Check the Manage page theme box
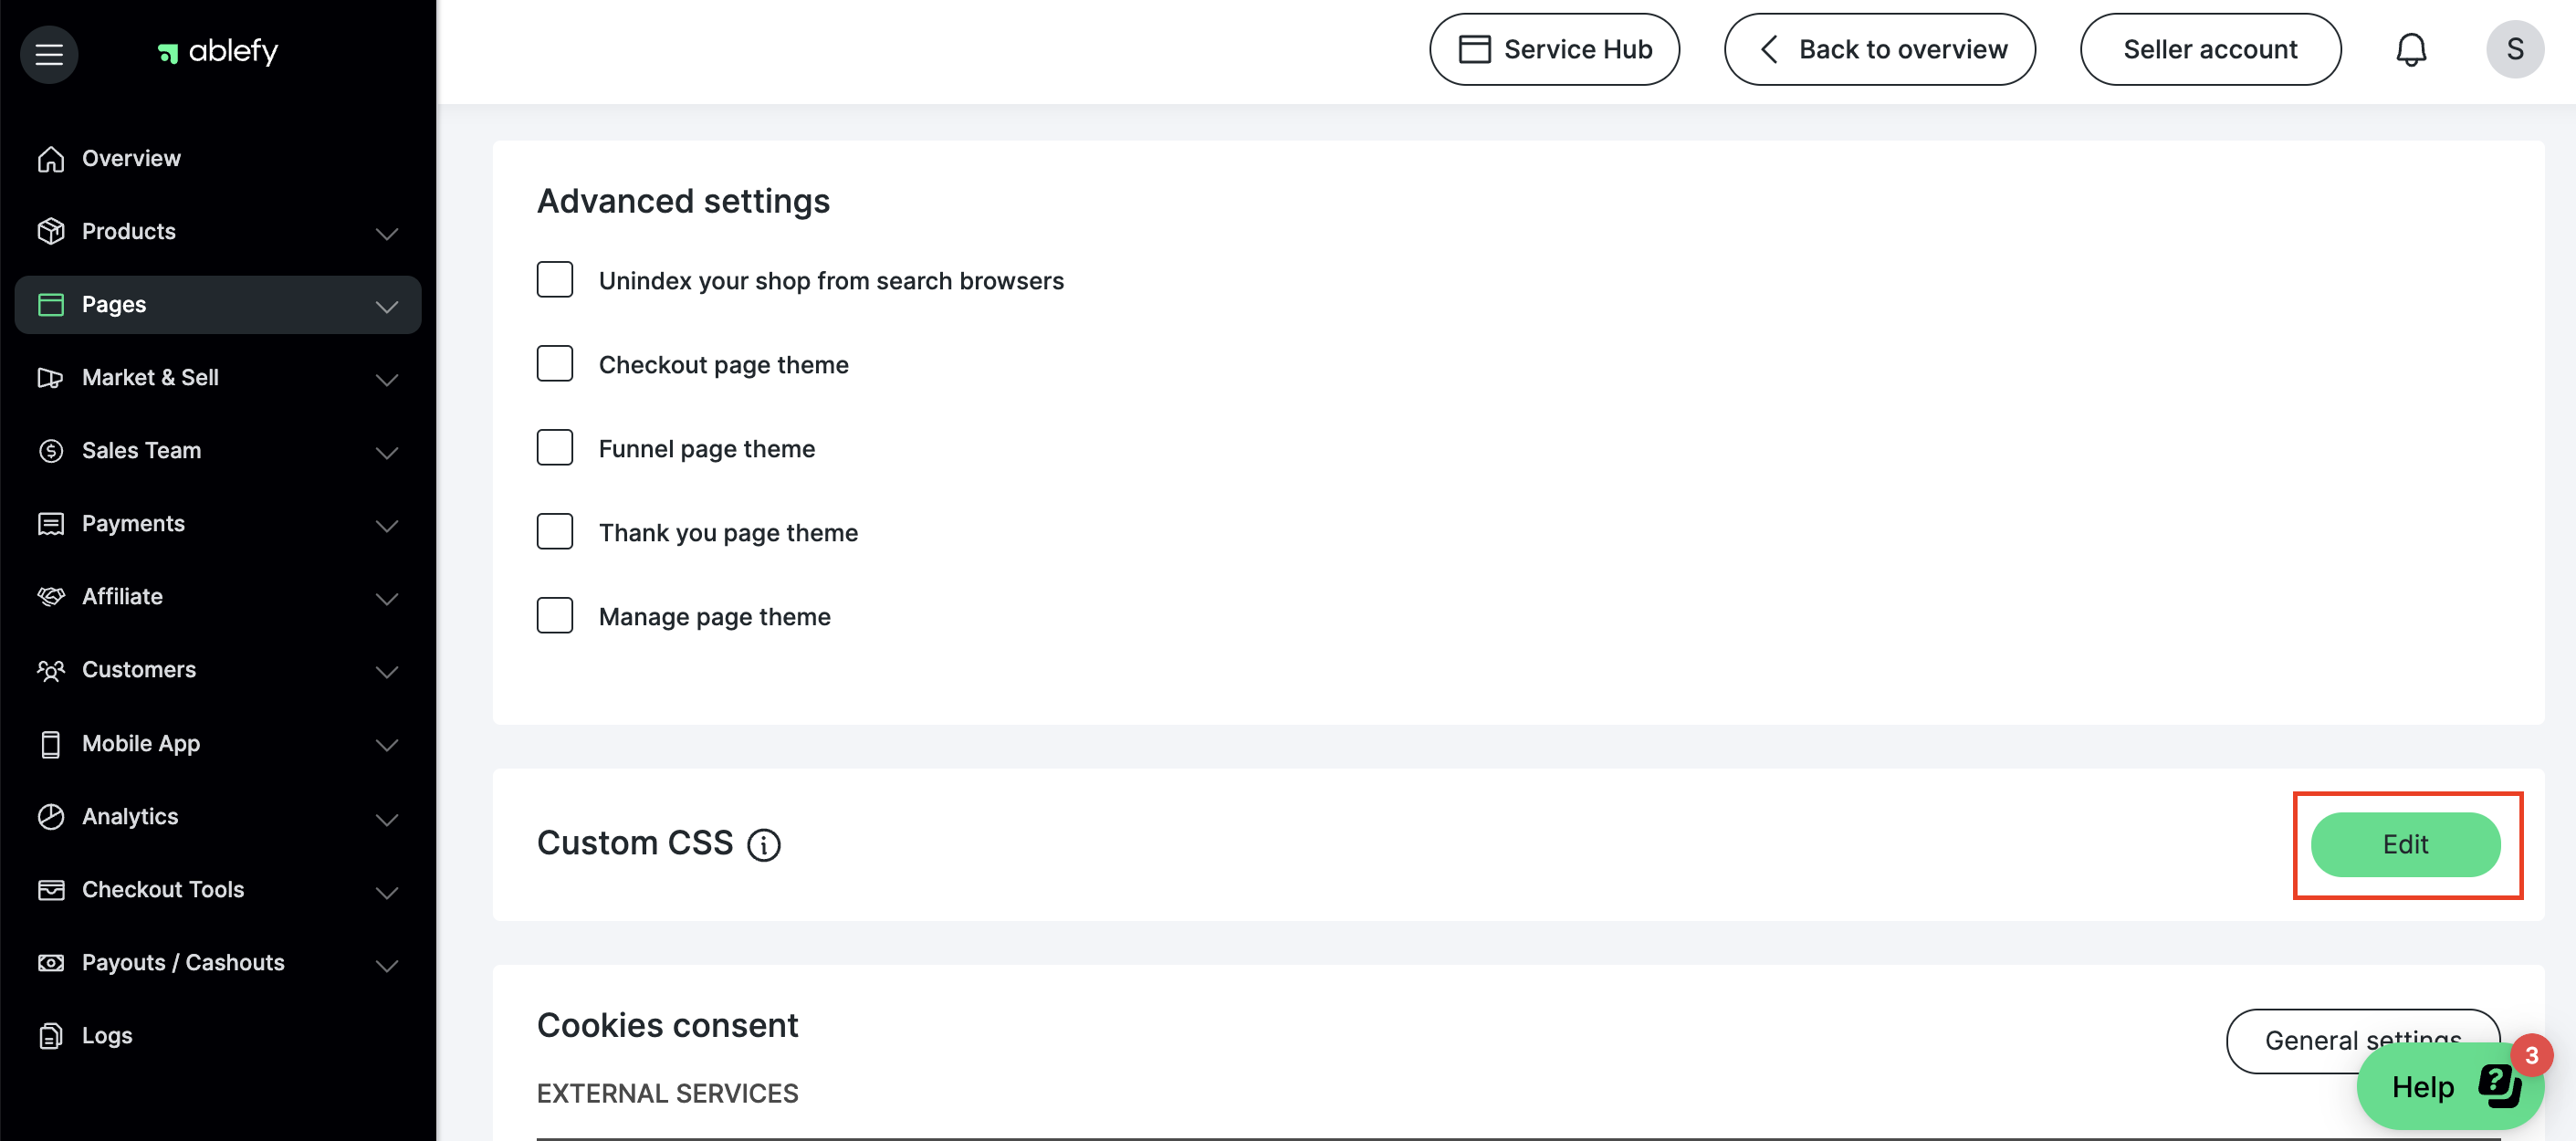 pos(555,616)
